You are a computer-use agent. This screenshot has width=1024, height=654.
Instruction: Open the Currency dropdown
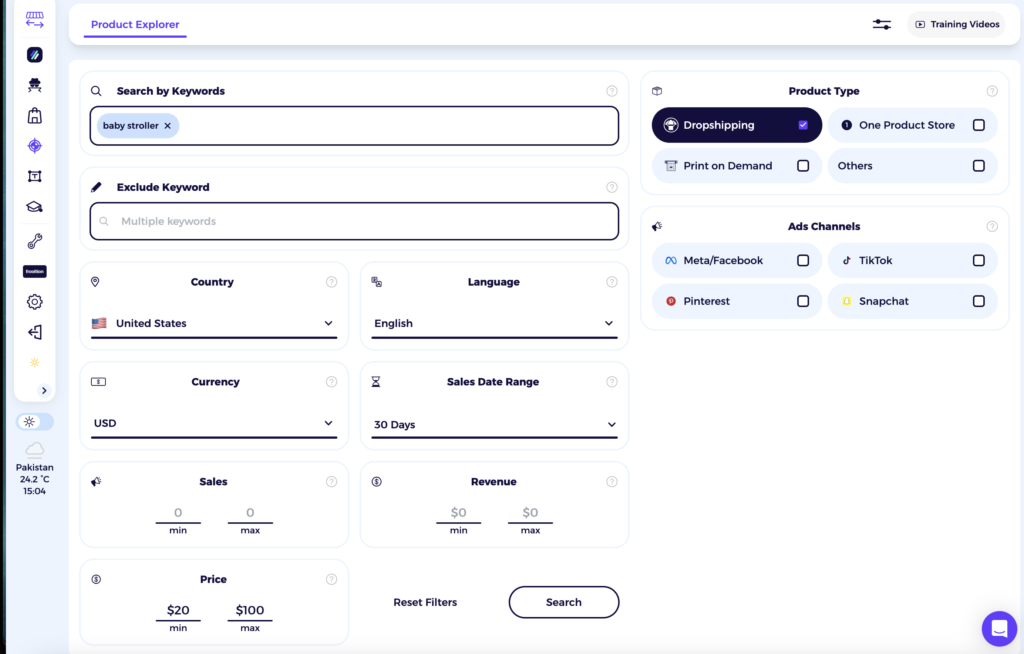click(x=213, y=423)
